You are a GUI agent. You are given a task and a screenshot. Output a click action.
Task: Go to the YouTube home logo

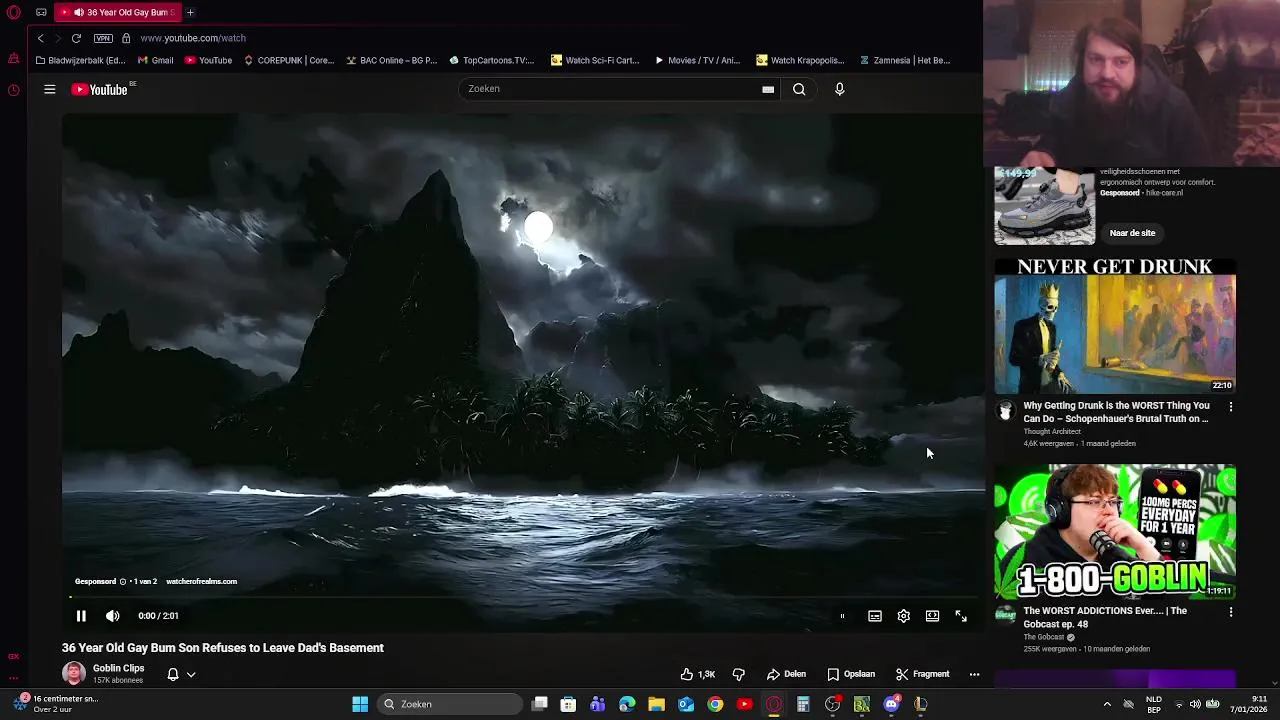point(100,89)
